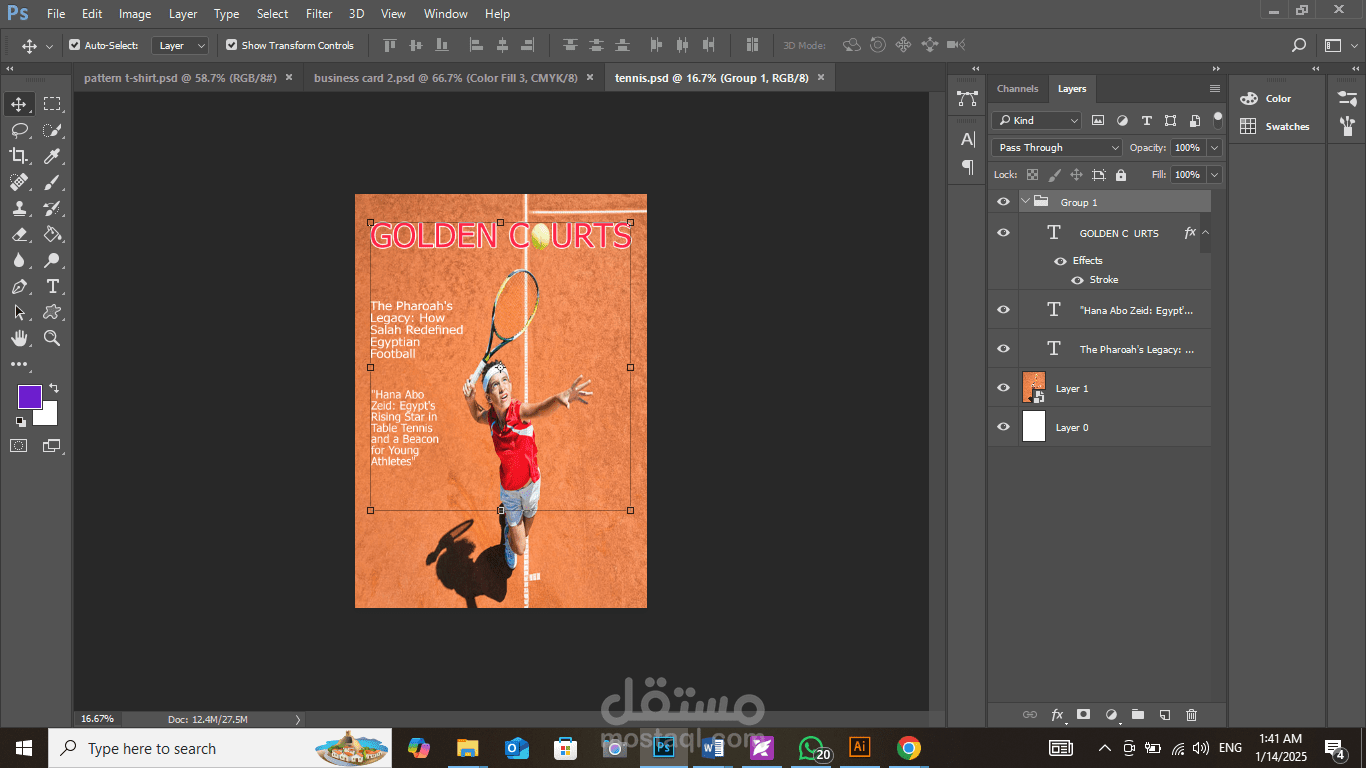The image size is (1366, 768).
Task: Open the Opacity dropdown arrow
Action: [x=1214, y=148]
